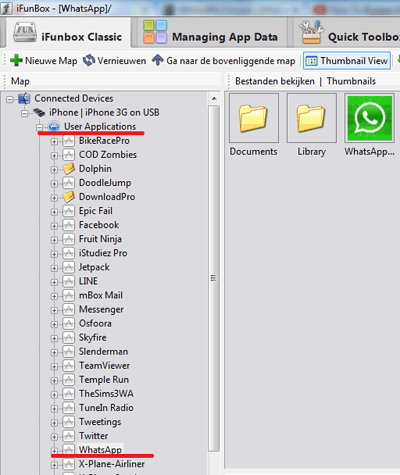Expand the DoodleJump tree node
Viewport: 400px width, 475px height.
tap(54, 184)
